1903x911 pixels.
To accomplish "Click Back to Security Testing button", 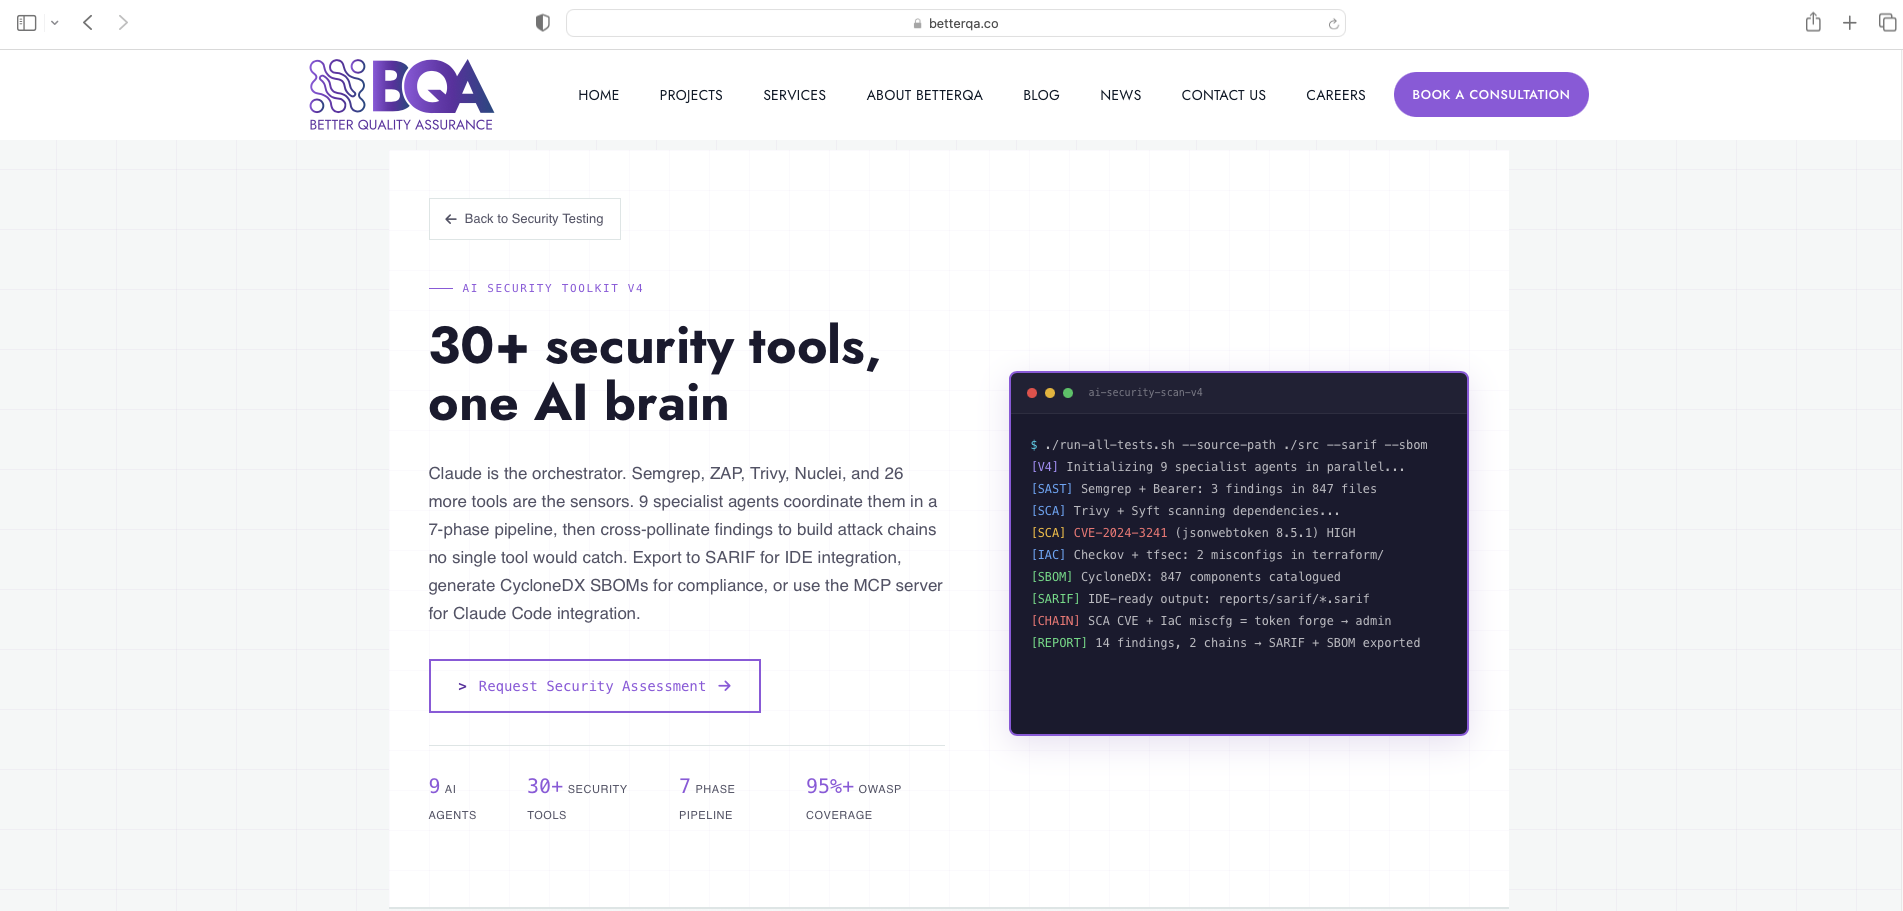I will [x=525, y=219].
